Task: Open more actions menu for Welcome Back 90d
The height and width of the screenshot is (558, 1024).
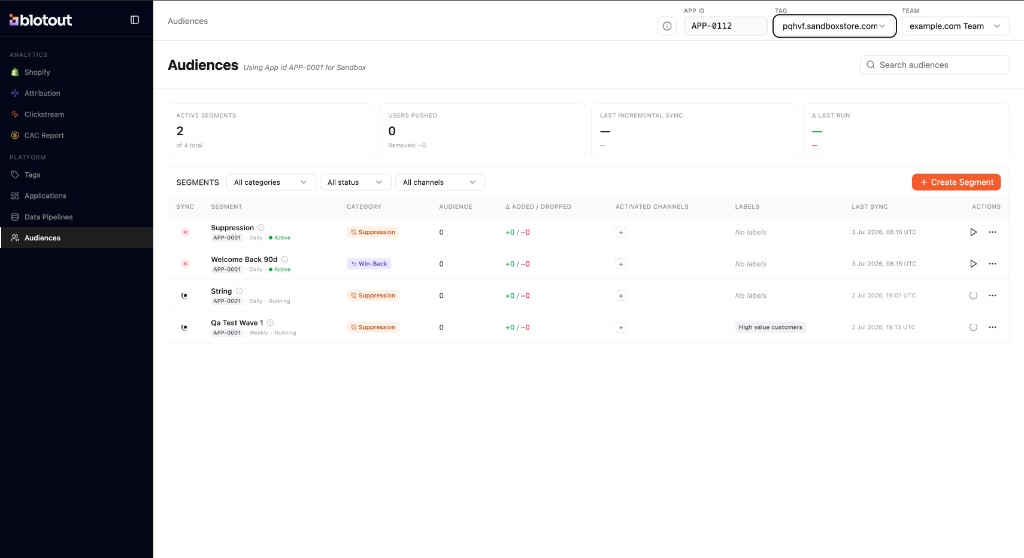Action: (993, 264)
